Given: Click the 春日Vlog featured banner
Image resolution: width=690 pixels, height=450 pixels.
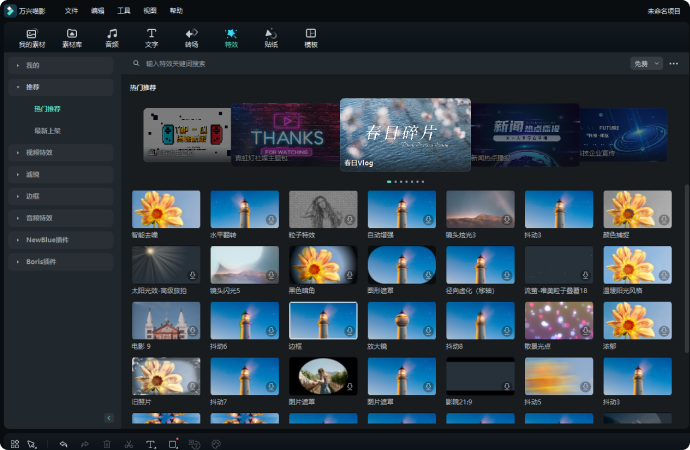Looking at the screenshot, I should [405, 133].
